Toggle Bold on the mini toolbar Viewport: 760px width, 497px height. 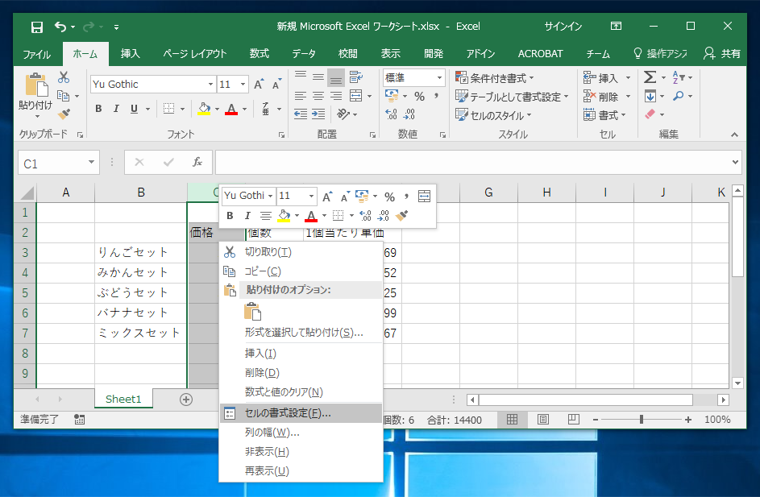[x=230, y=215]
